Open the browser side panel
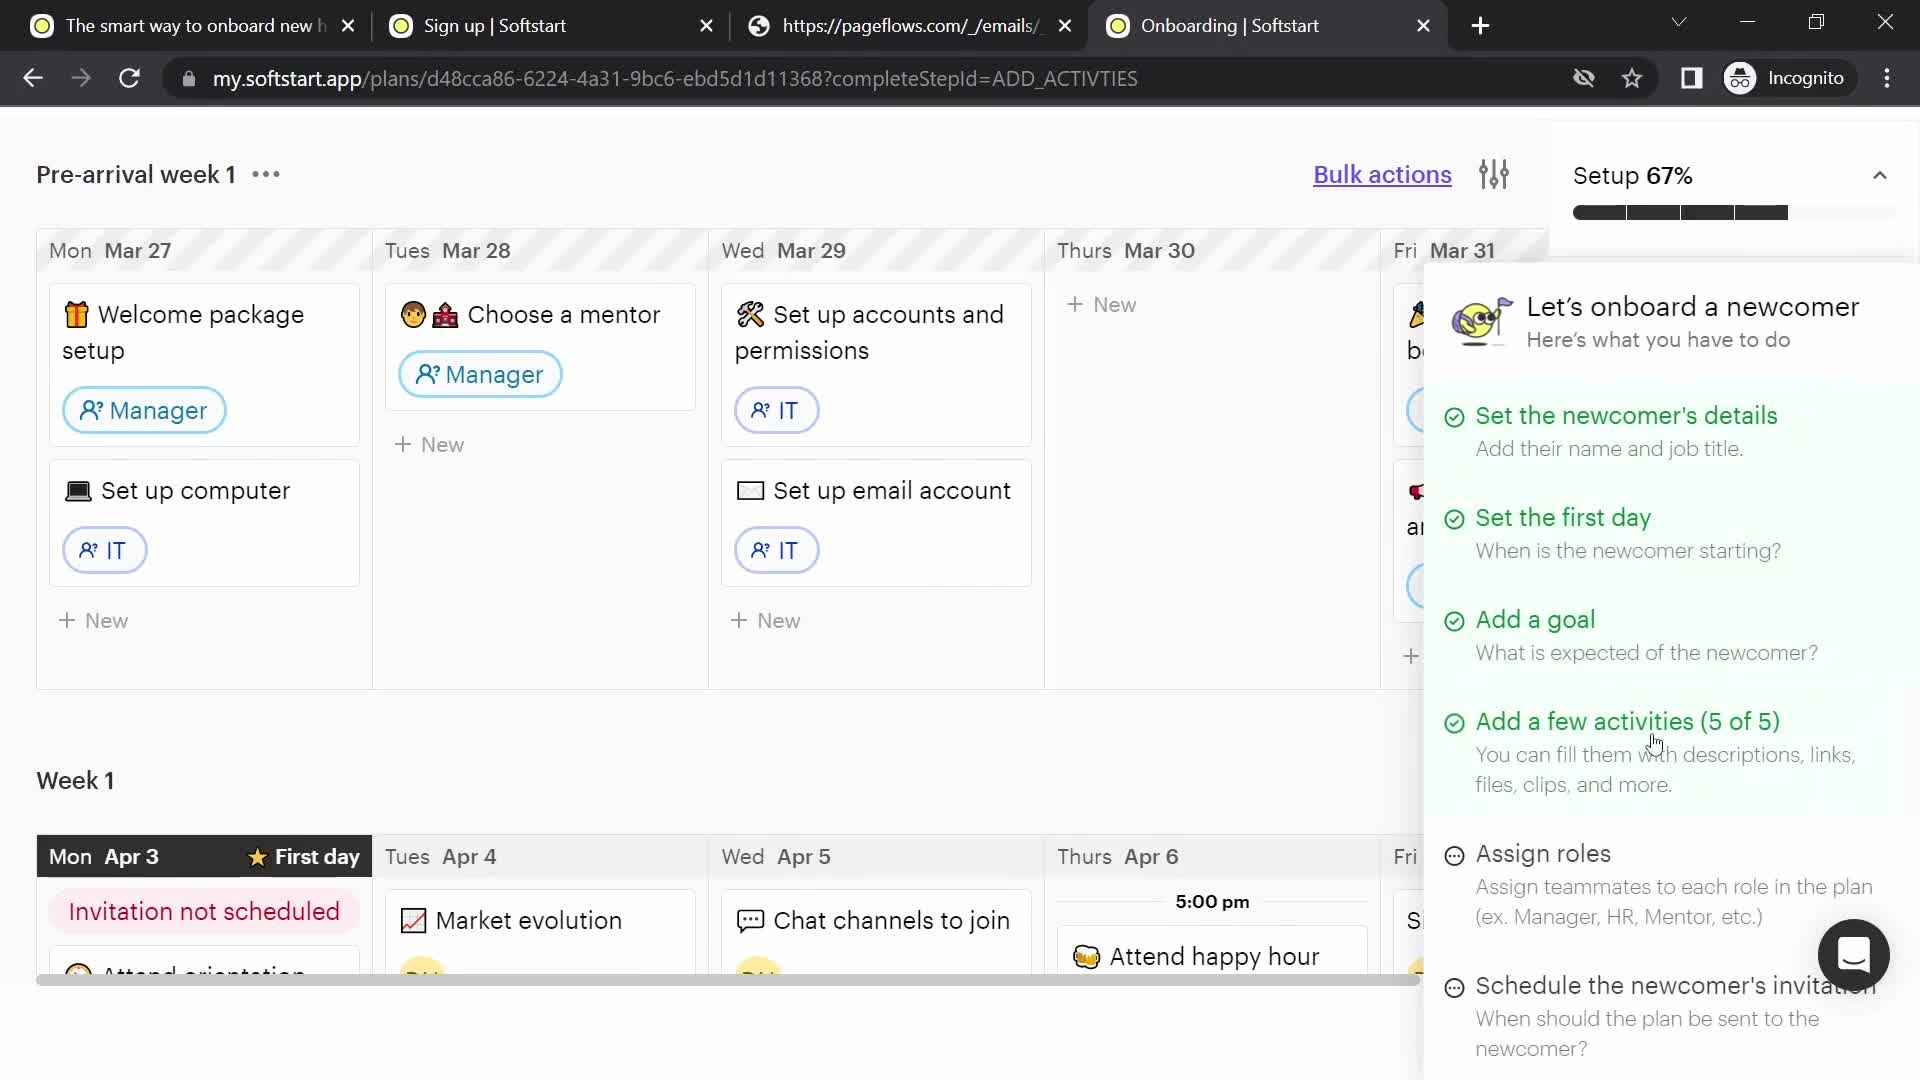Viewport: 1920px width, 1080px height. click(x=1691, y=78)
